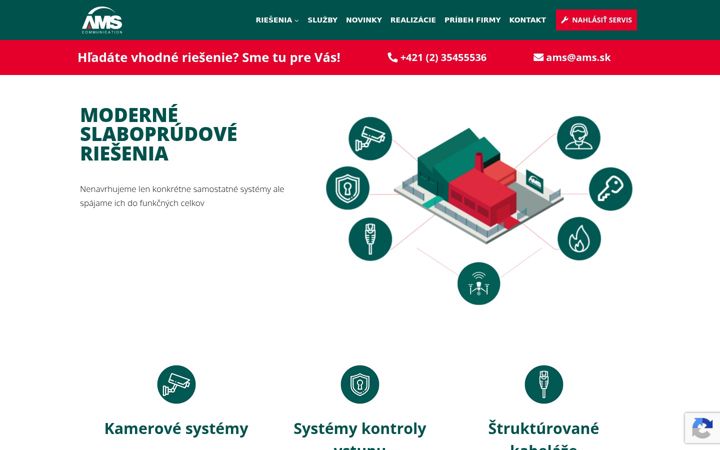Open the Štruktúrované kabeláže heading

[x=544, y=435]
